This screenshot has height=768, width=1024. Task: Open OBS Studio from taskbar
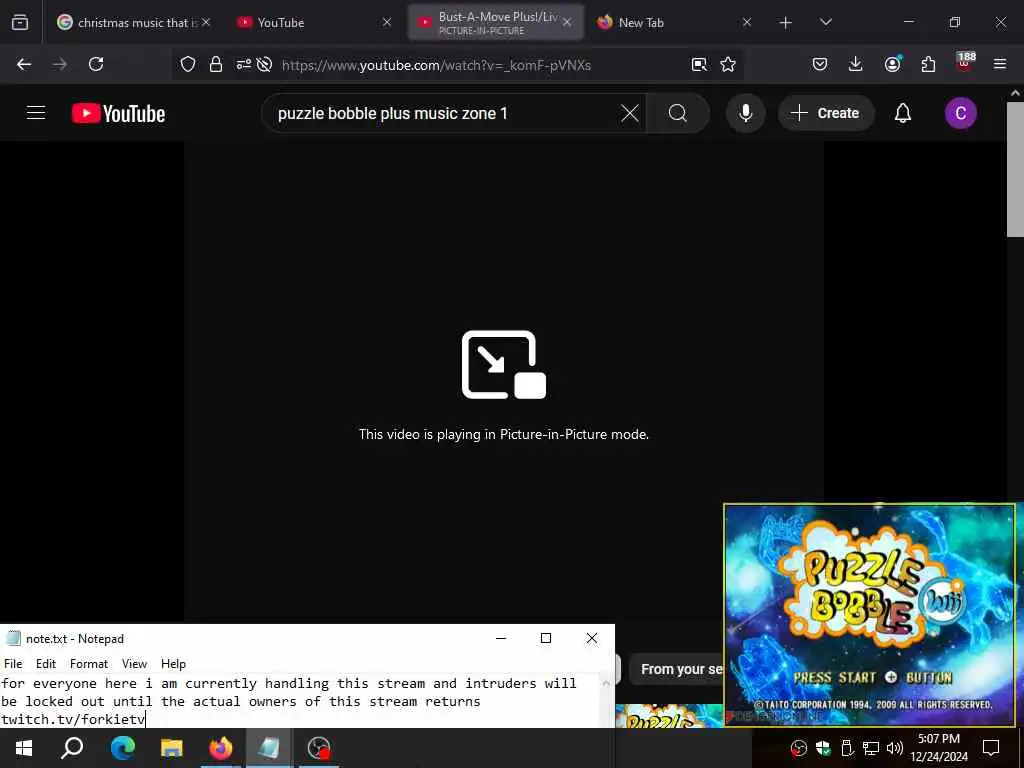pos(319,748)
